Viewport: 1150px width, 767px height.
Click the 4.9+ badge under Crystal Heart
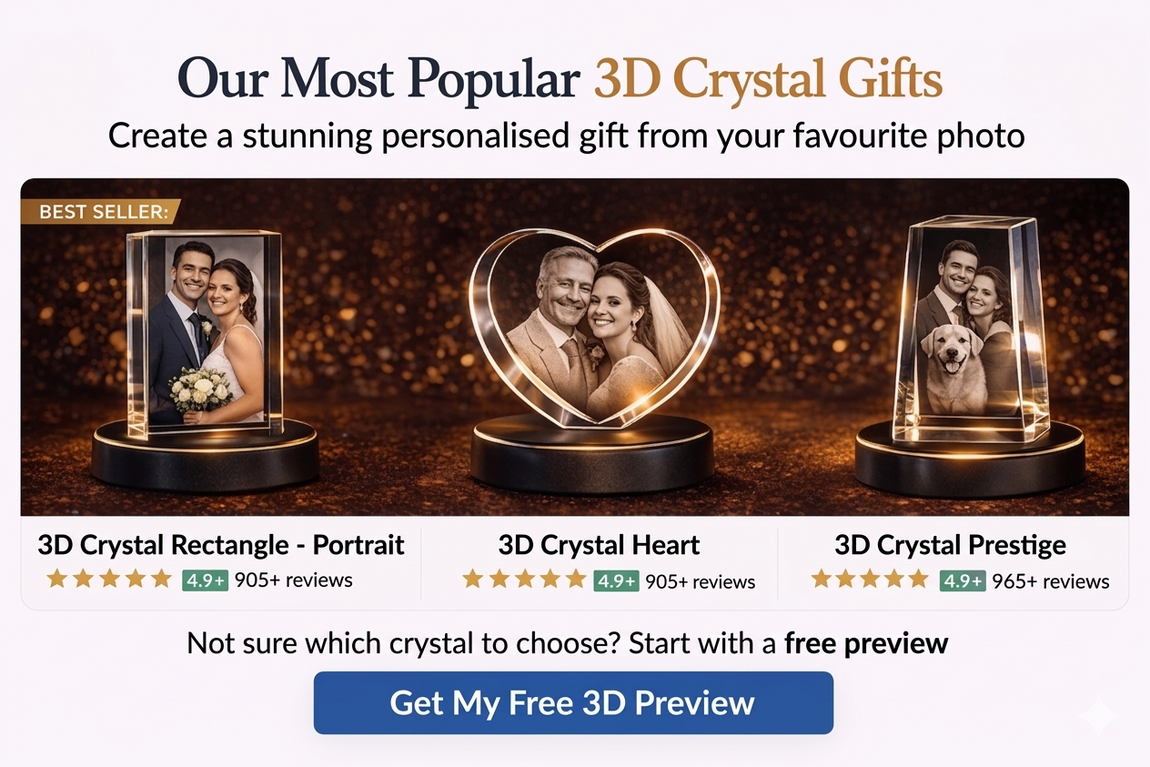617,581
